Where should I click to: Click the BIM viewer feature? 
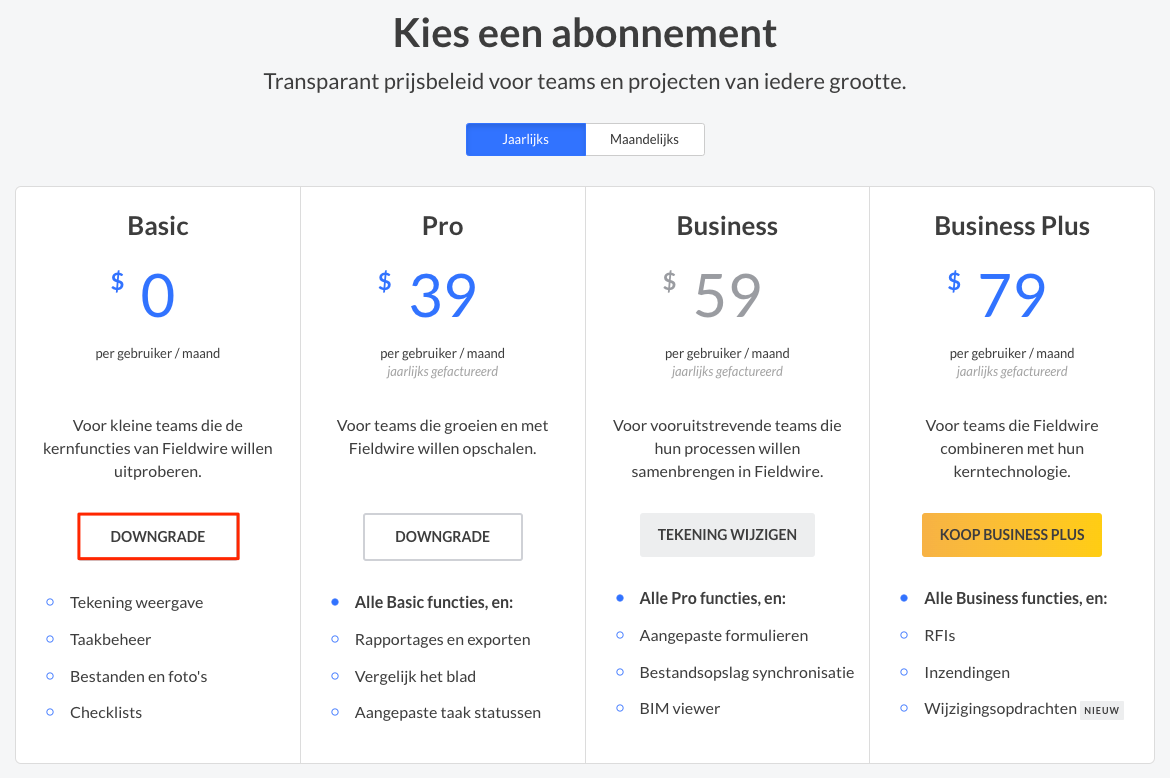[x=679, y=708]
